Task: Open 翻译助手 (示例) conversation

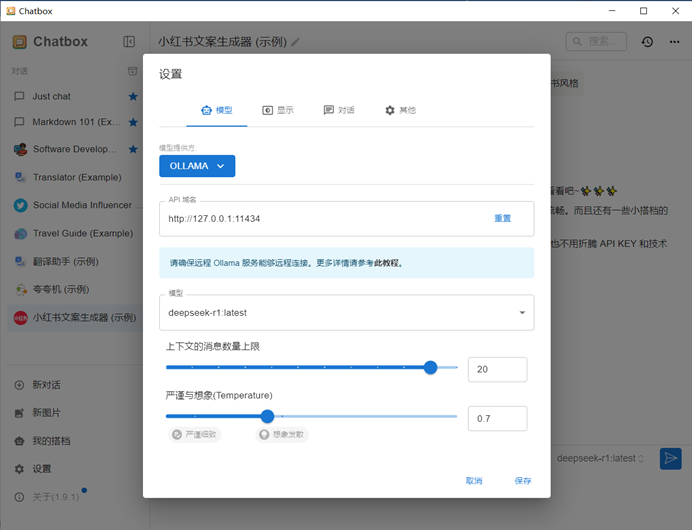Action: [x=75, y=261]
